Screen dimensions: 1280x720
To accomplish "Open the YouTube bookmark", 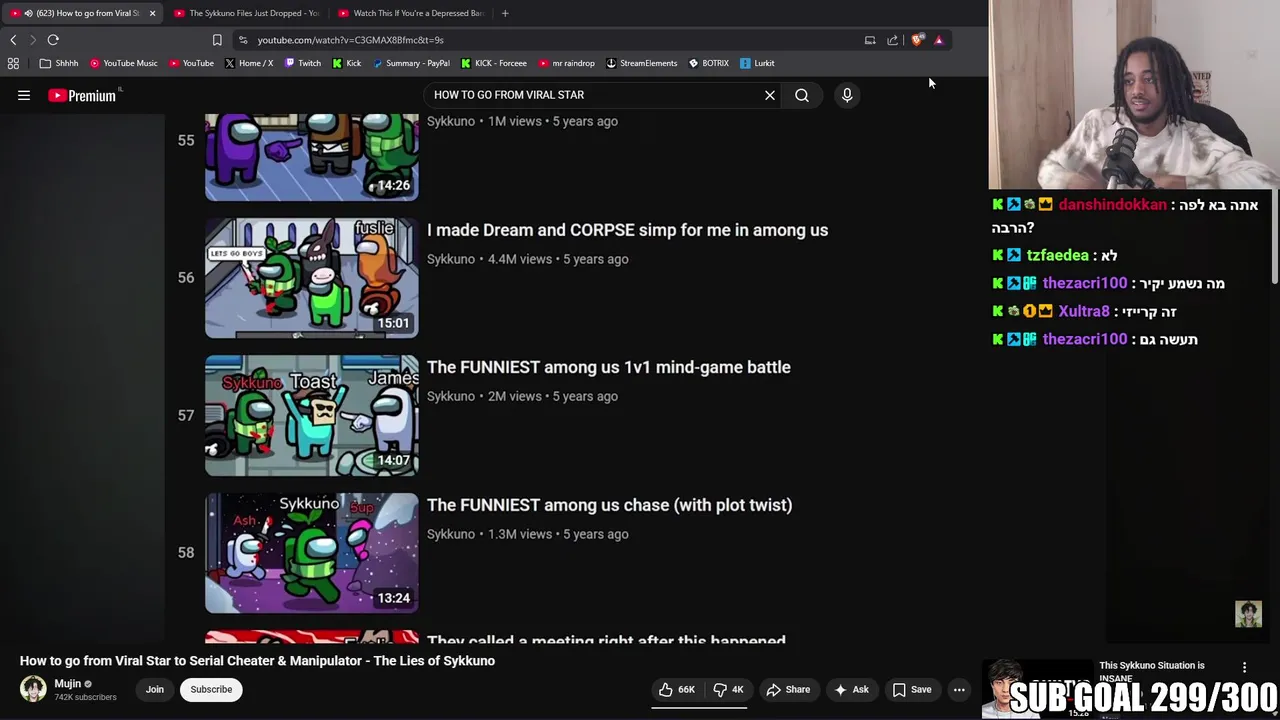I will 191,63.
